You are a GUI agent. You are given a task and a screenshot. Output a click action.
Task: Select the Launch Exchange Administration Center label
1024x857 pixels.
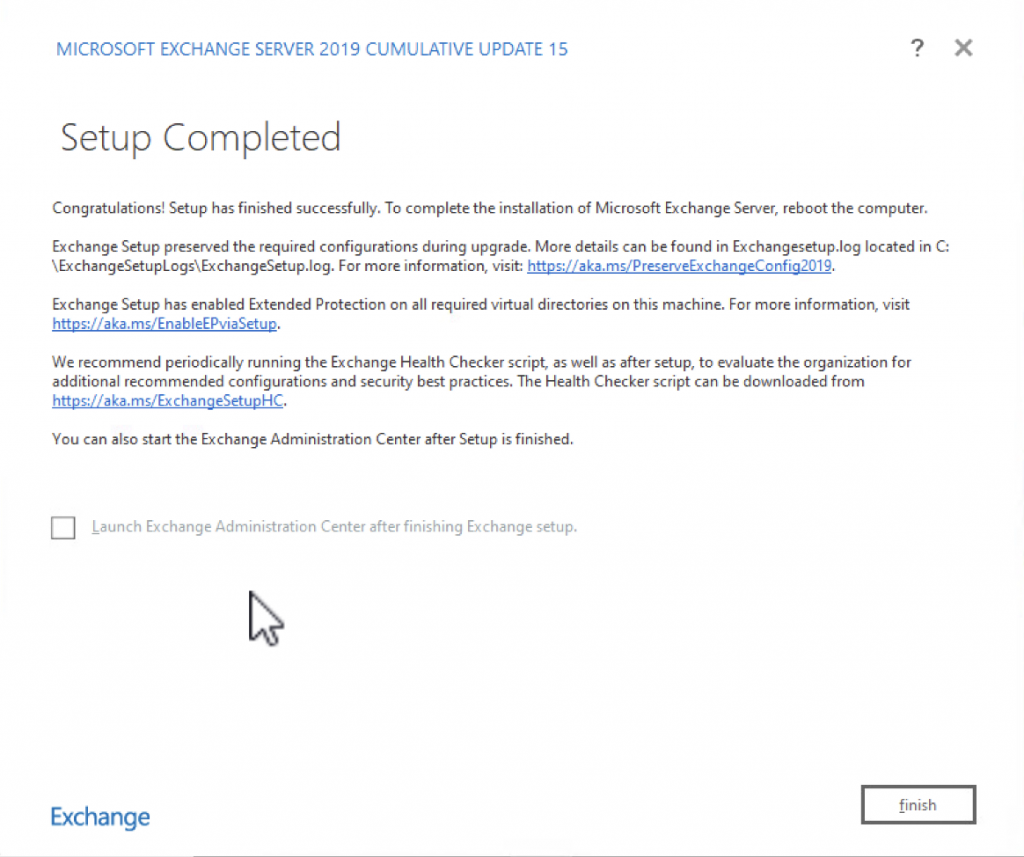[x=333, y=527]
